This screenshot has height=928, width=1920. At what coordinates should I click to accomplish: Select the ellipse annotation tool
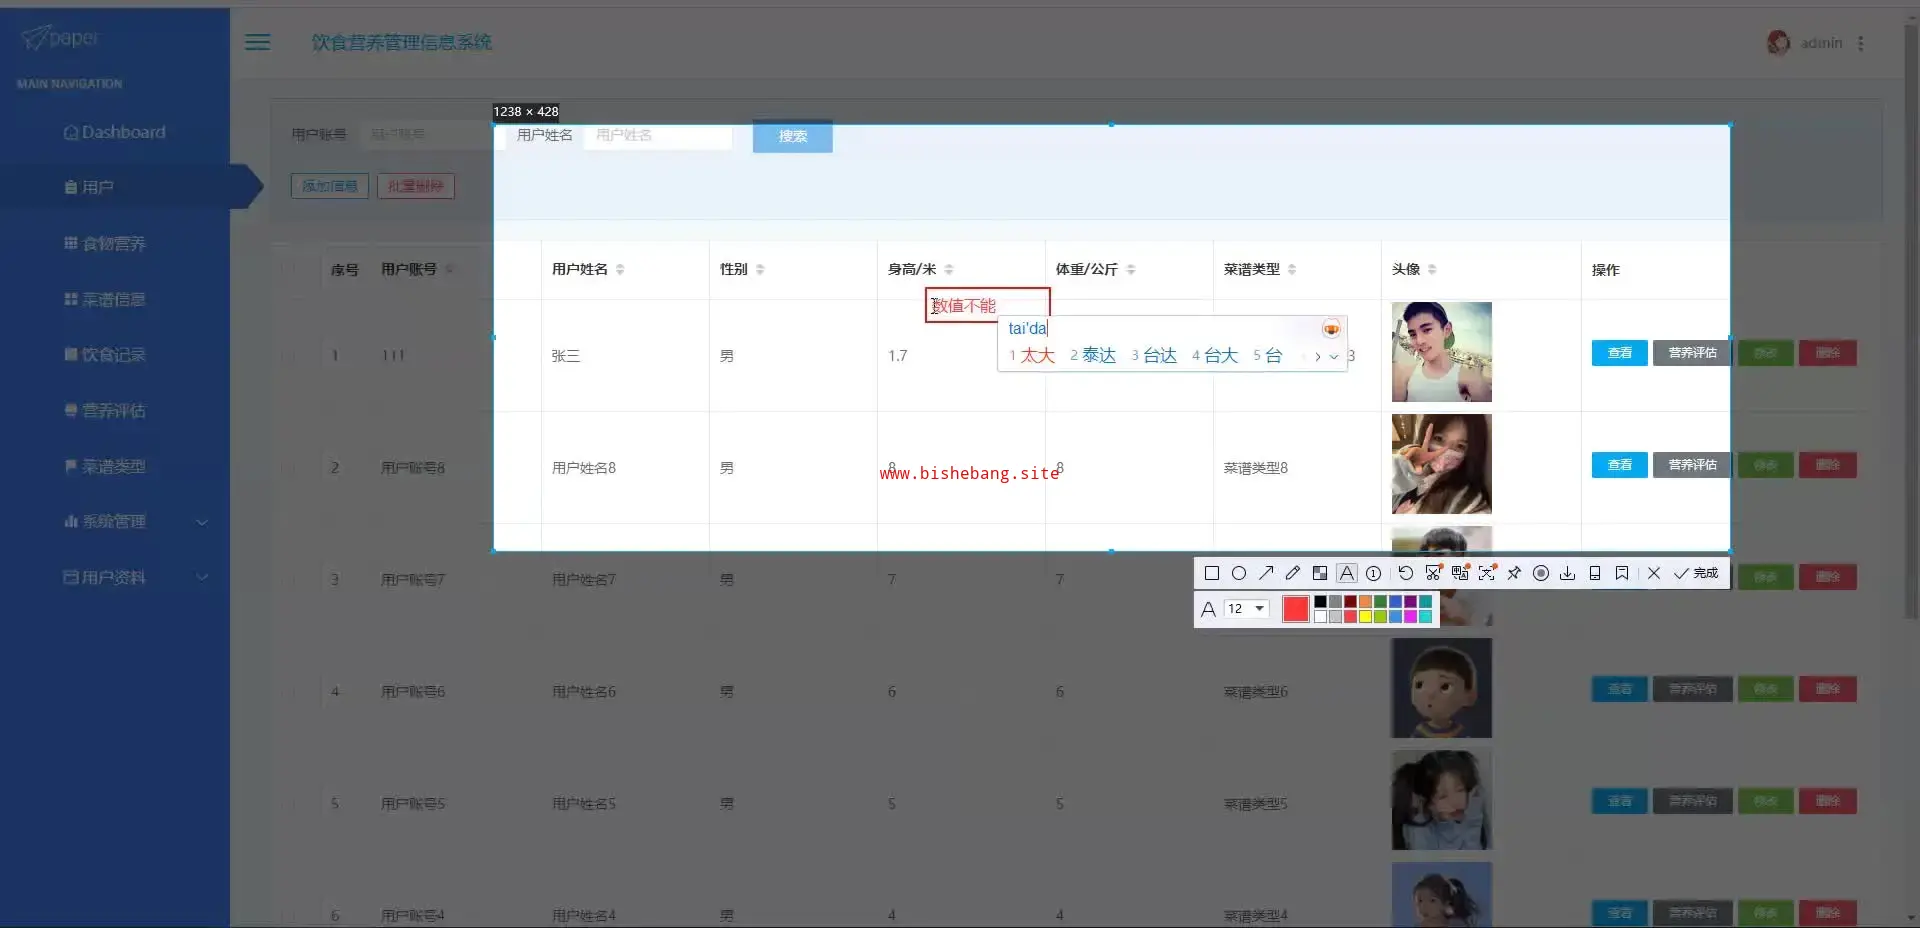pos(1238,573)
